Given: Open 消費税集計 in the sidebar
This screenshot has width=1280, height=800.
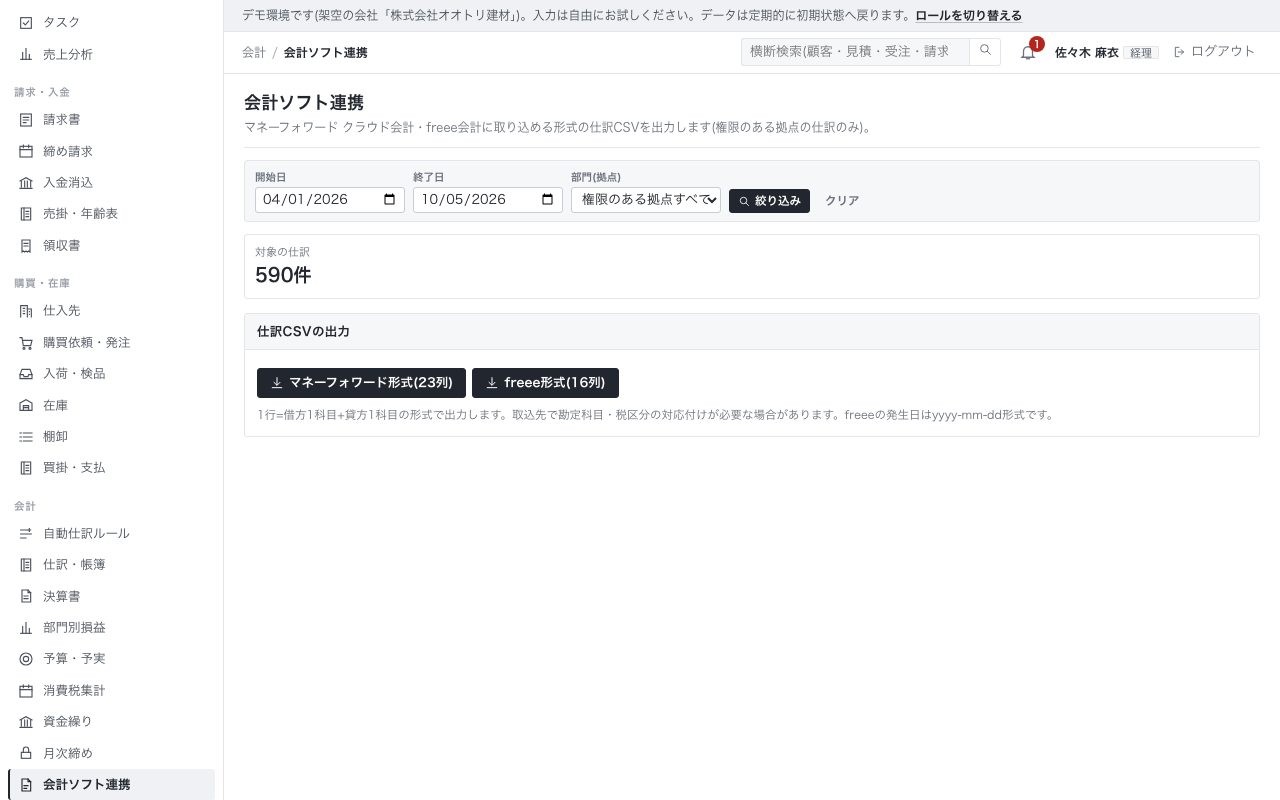Looking at the screenshot, I should 111,691.
